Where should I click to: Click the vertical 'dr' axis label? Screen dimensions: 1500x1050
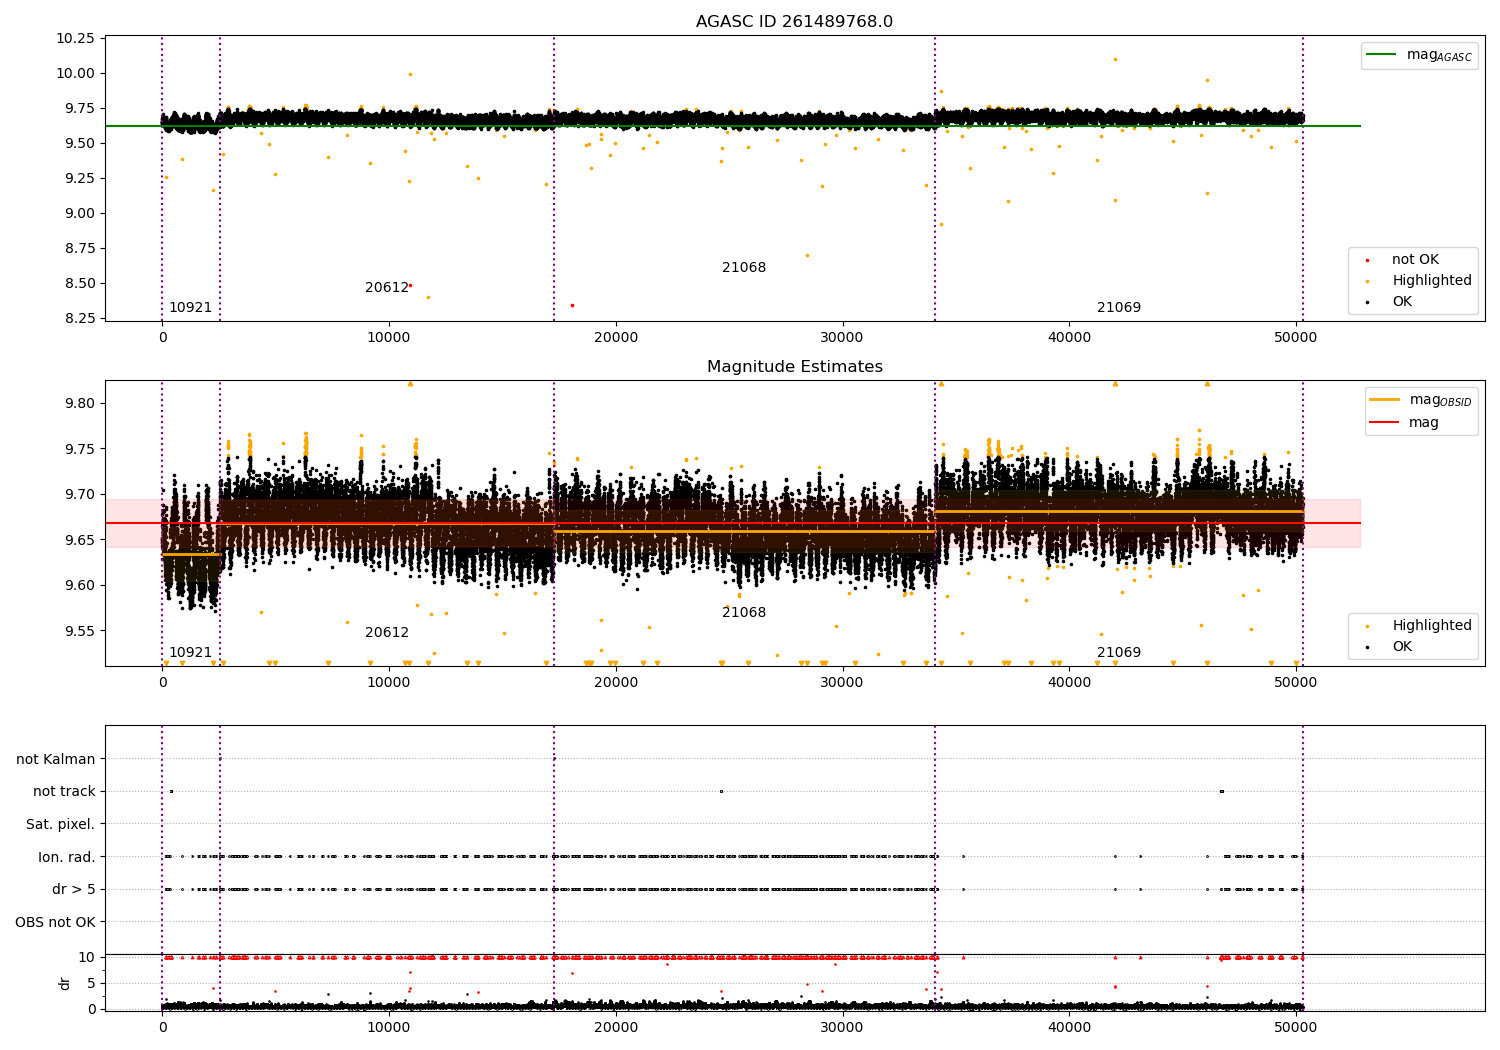pyautogui.click(x=65, y=984)
